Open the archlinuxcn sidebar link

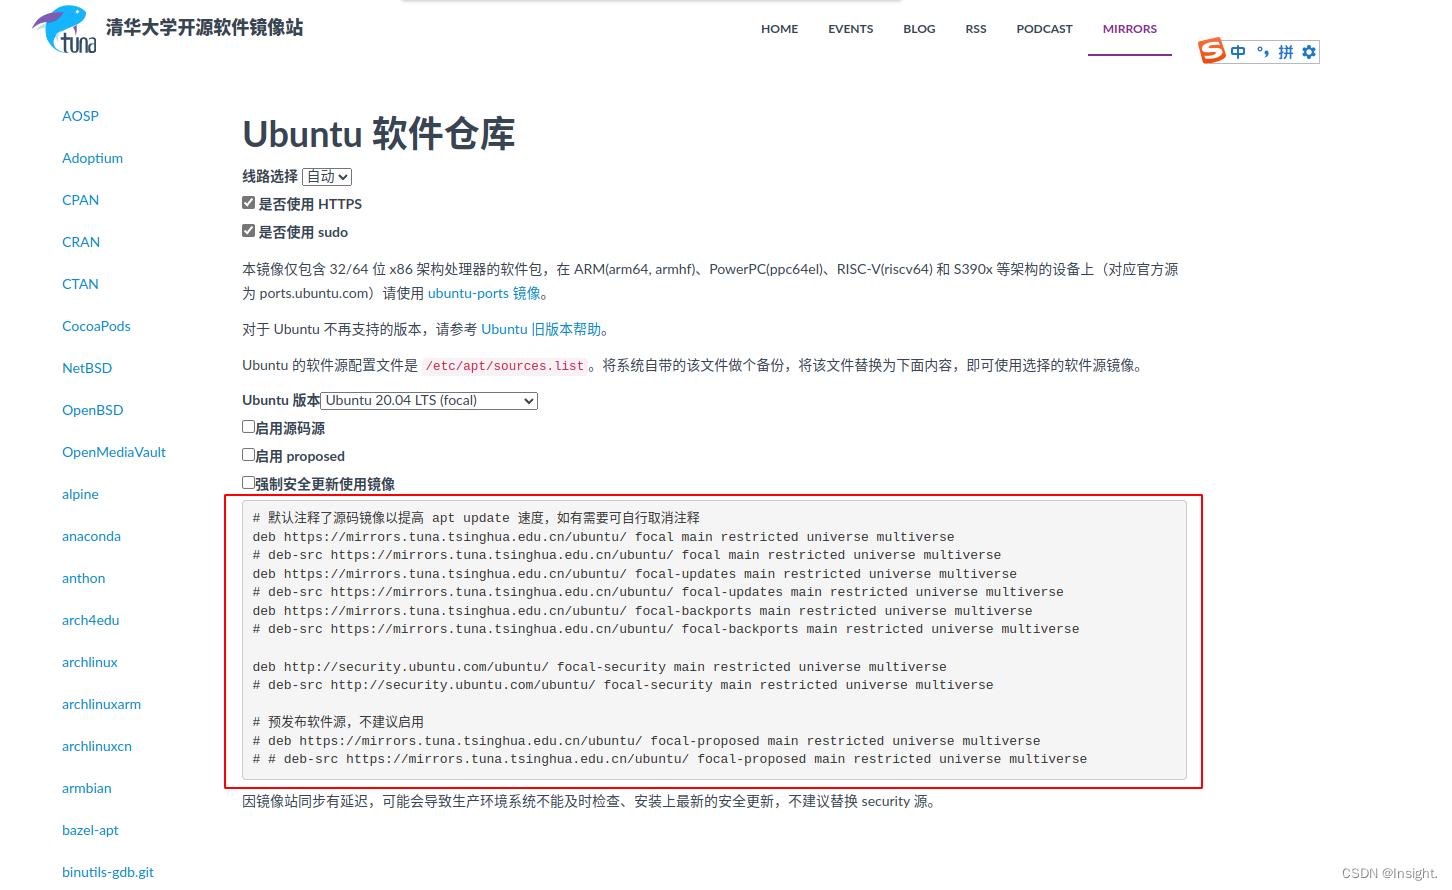point(97,746)
